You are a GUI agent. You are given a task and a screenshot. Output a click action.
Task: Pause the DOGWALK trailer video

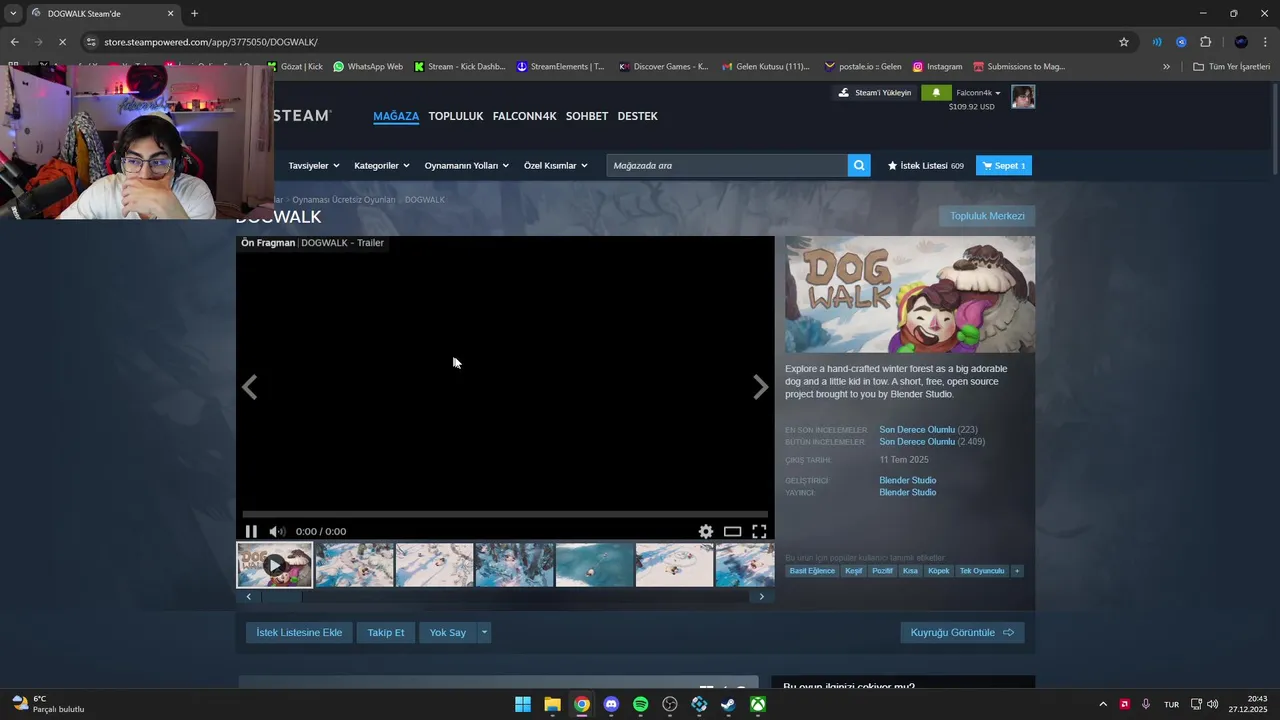tap(251, 532)
